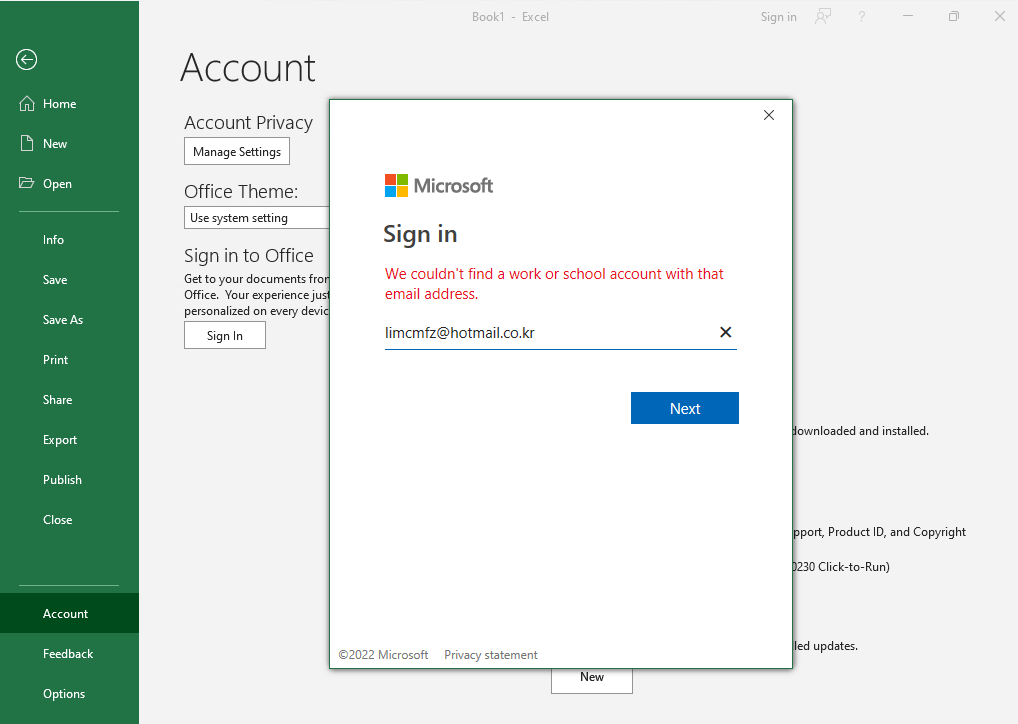Click the Manage Settings button
The width and height of the screenshot is (1018, 724).
coord(237,151)
